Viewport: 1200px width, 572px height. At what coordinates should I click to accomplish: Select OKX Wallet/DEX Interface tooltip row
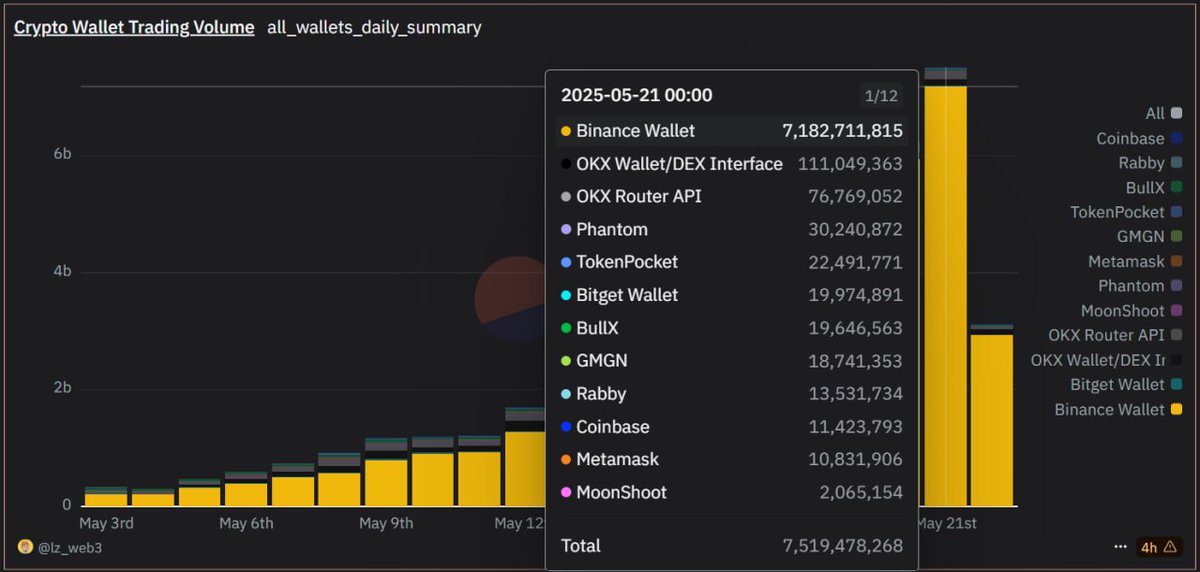click(x=732, y=164)
